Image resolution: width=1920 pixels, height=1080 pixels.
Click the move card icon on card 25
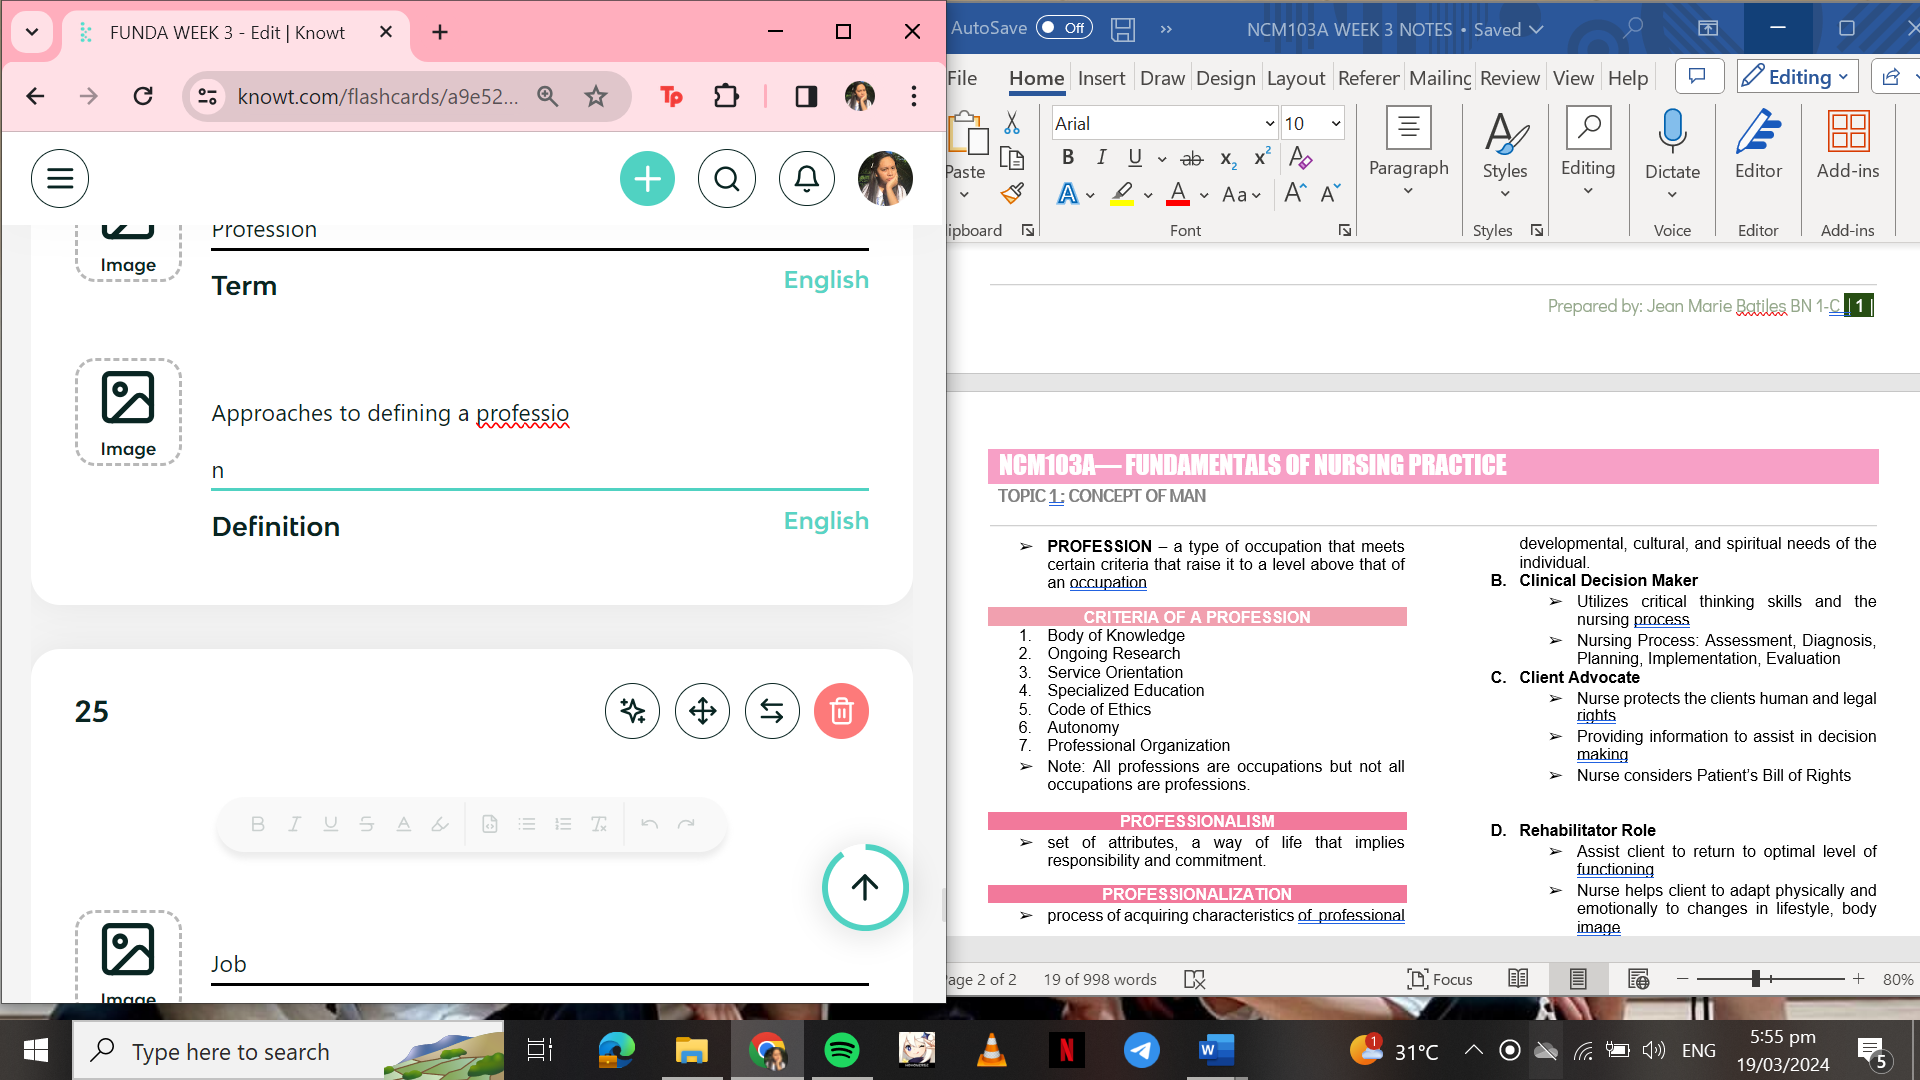[x=702, y=711]
